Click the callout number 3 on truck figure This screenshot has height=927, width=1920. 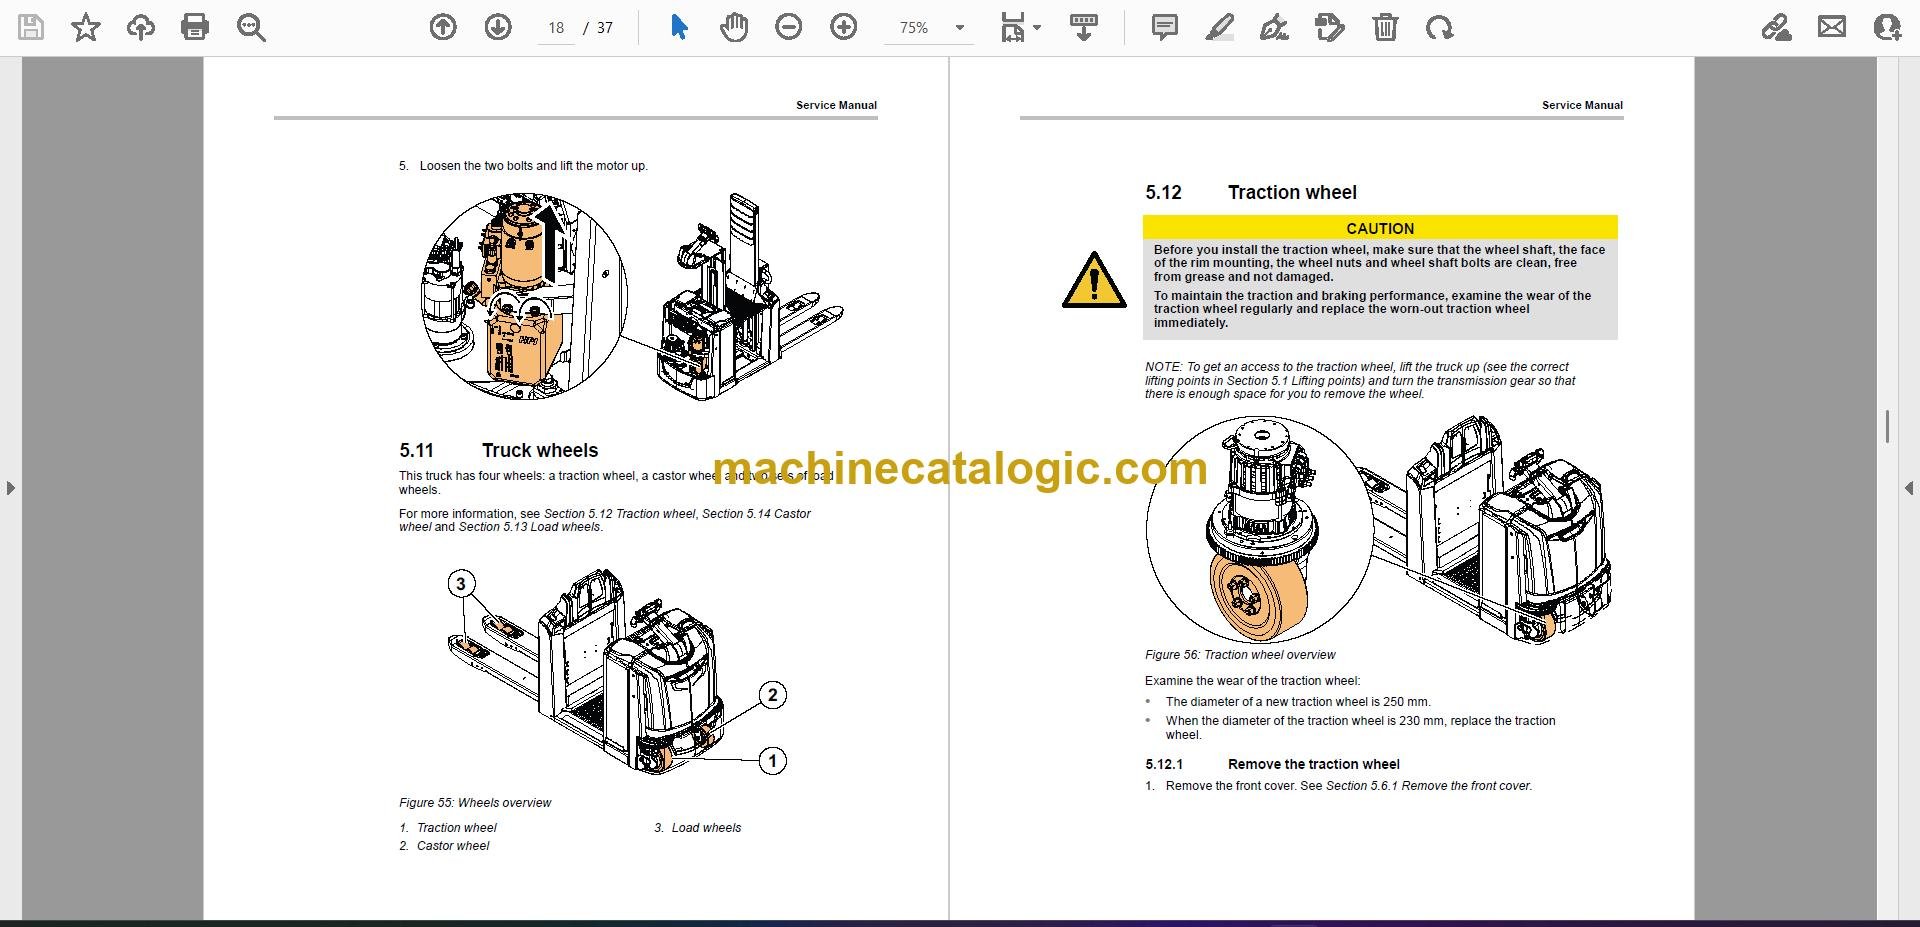461,584
